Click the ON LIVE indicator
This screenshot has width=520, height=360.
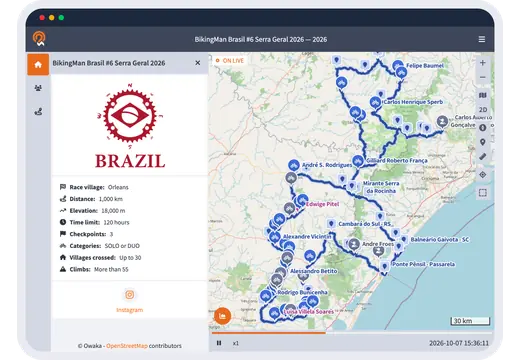(230, 61)
